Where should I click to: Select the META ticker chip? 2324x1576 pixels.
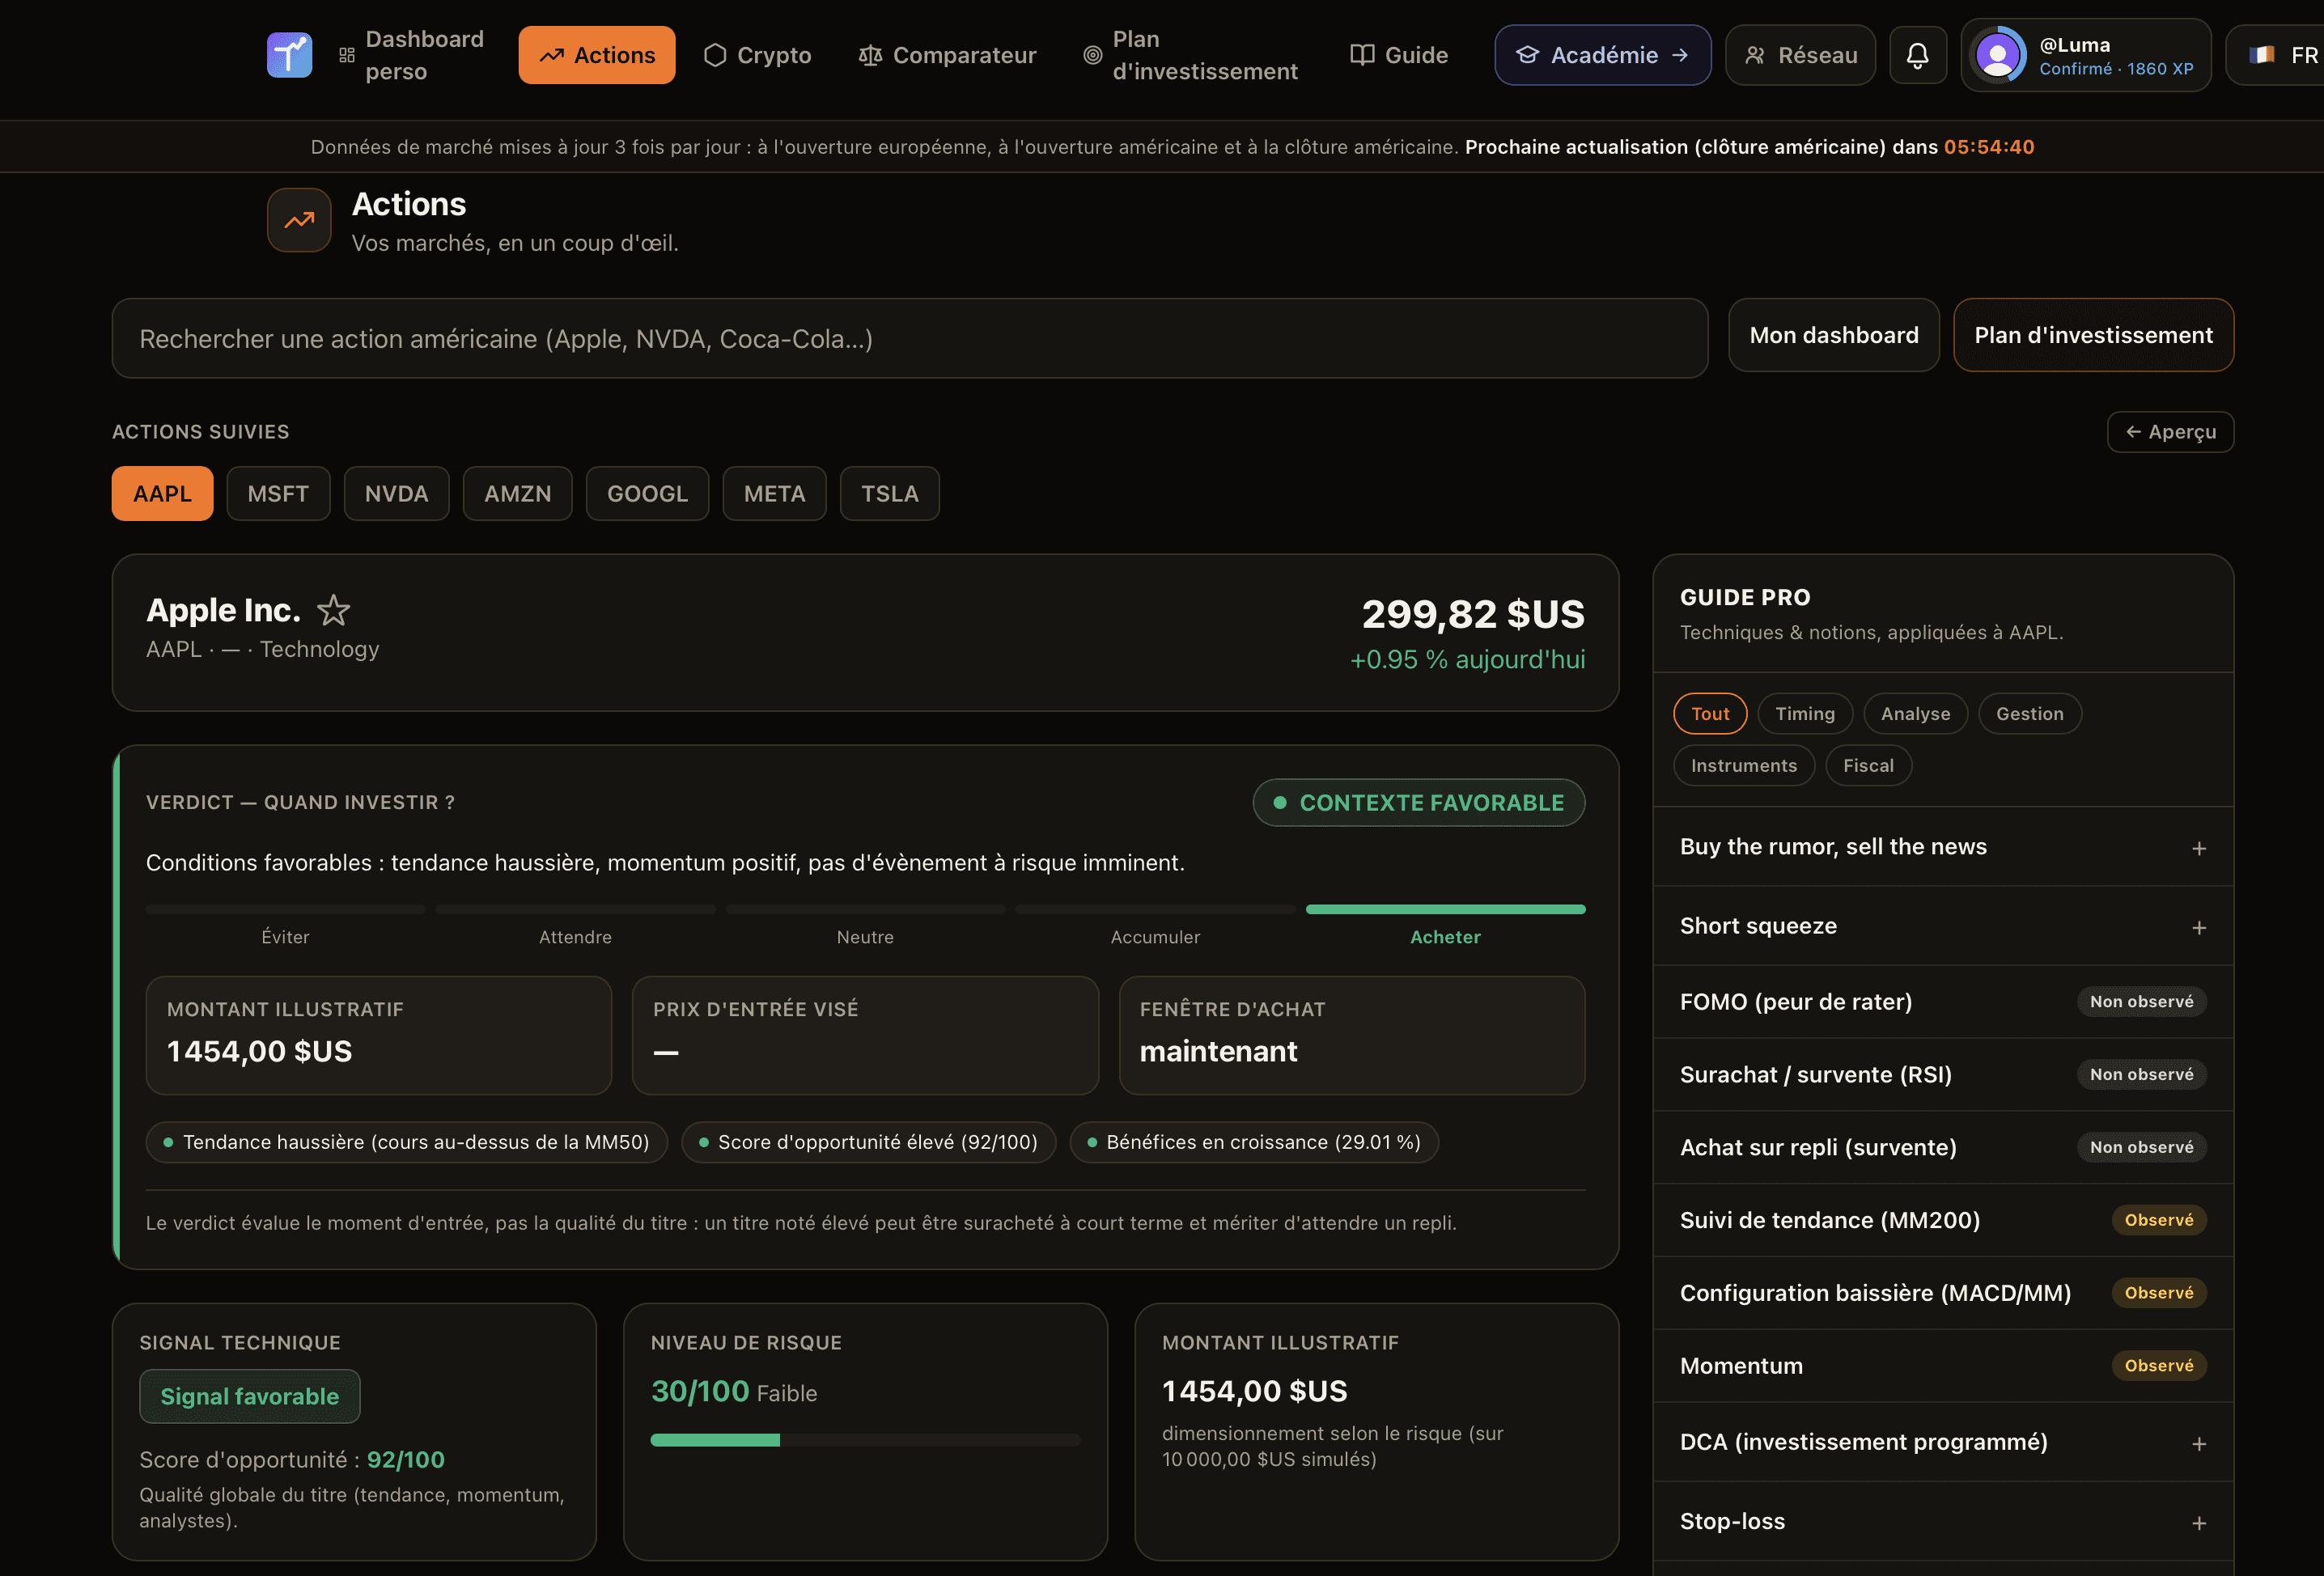coord(774,493)
